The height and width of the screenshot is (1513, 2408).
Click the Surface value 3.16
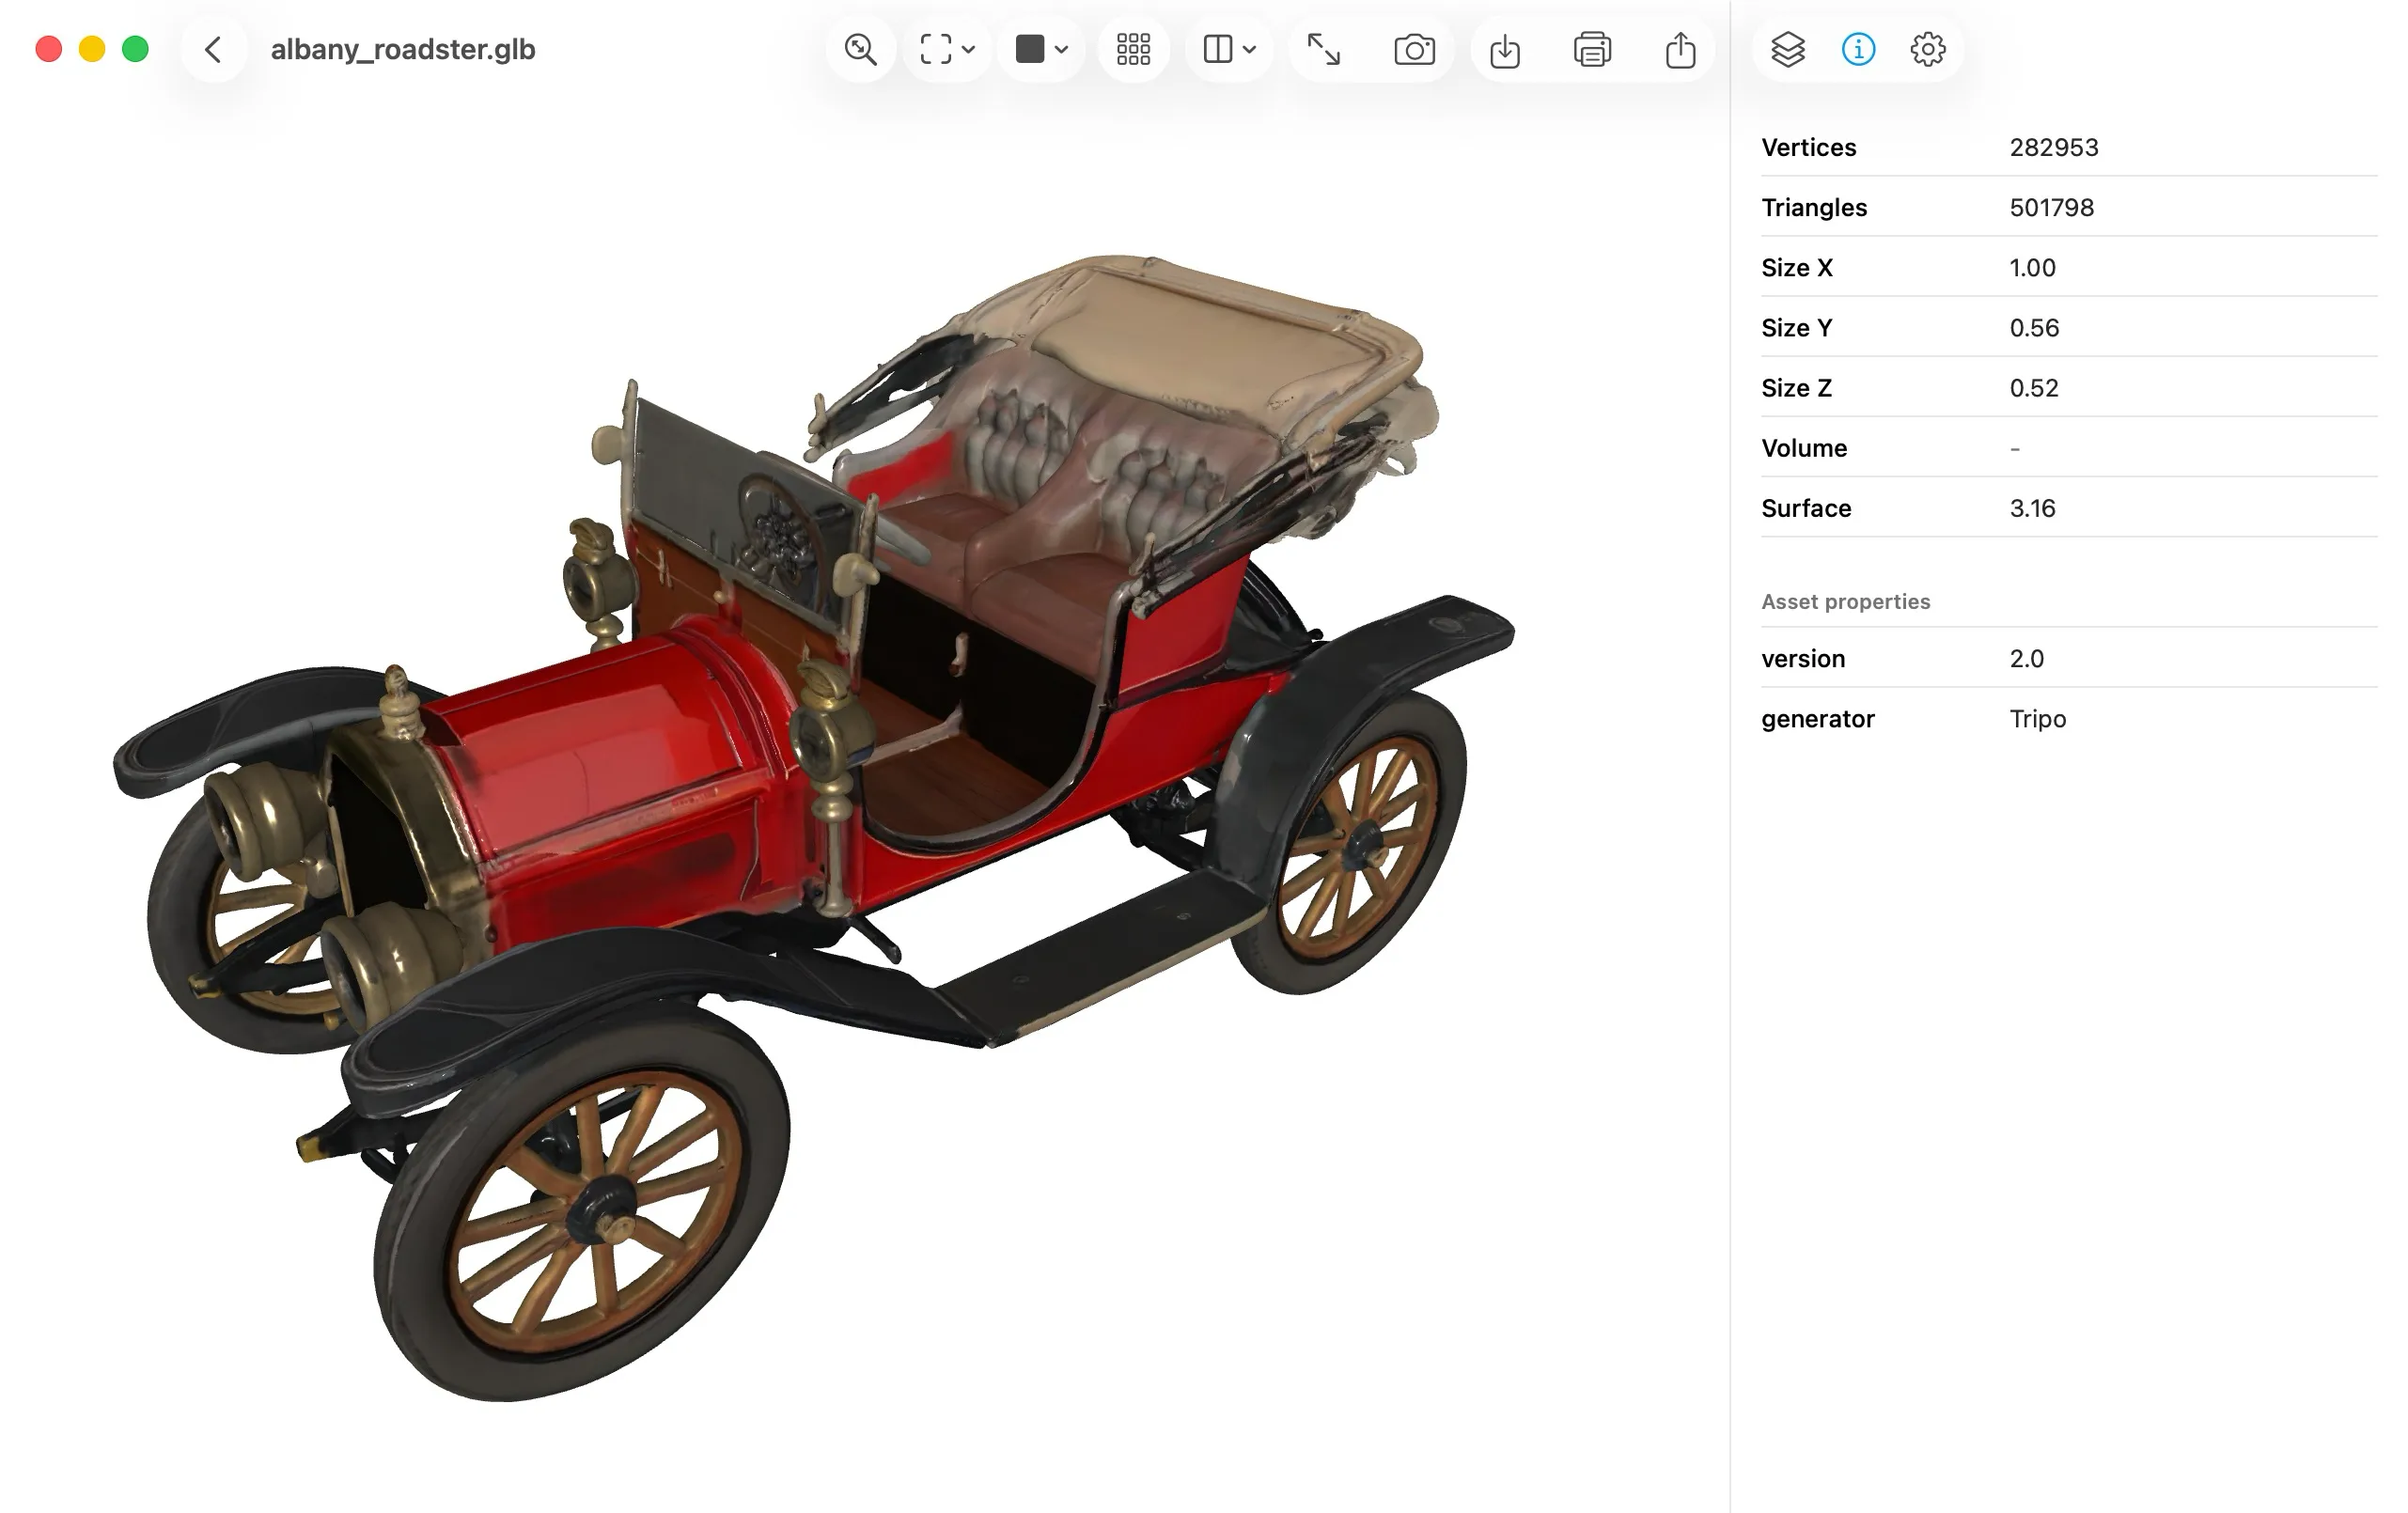[x=2033, y=508]
